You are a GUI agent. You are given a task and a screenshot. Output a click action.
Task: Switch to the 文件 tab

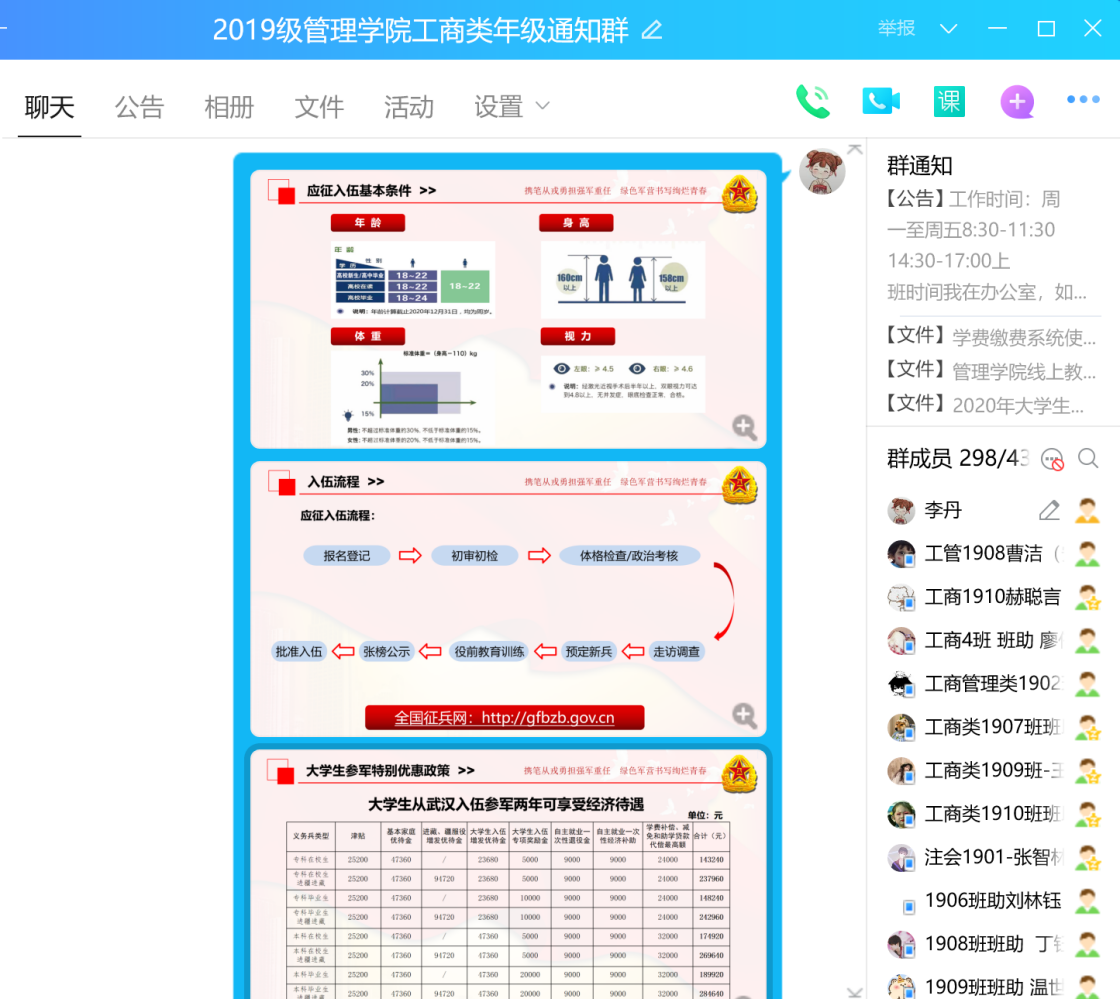[319, 107]
